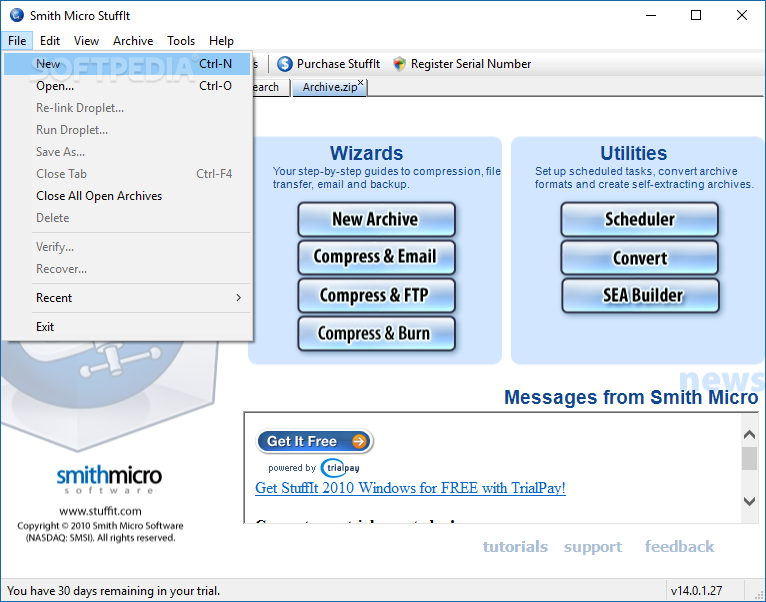Open the Archive menu

click(x=133, y=41)
